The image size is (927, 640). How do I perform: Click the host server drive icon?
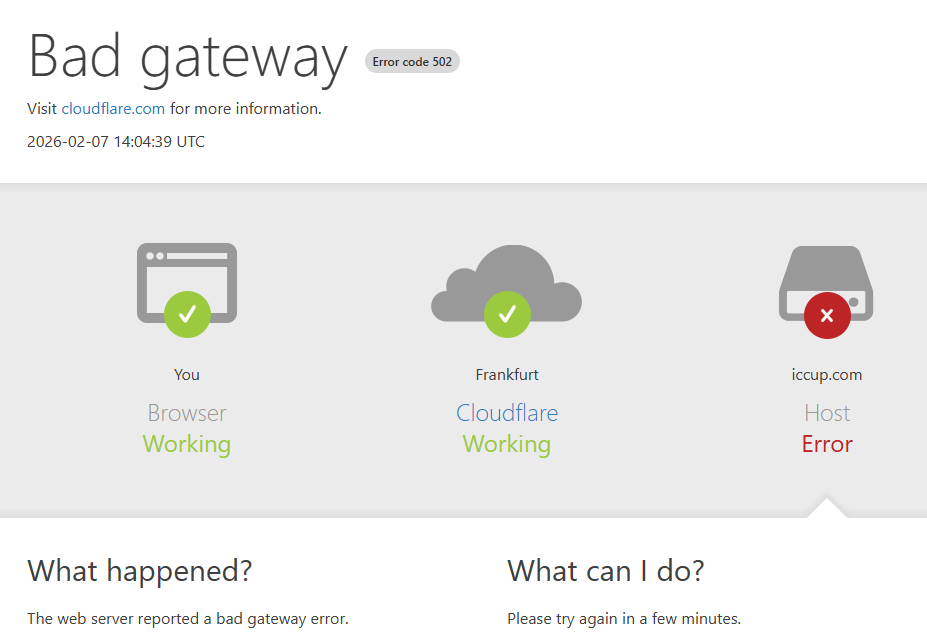[x=826, y=284]
